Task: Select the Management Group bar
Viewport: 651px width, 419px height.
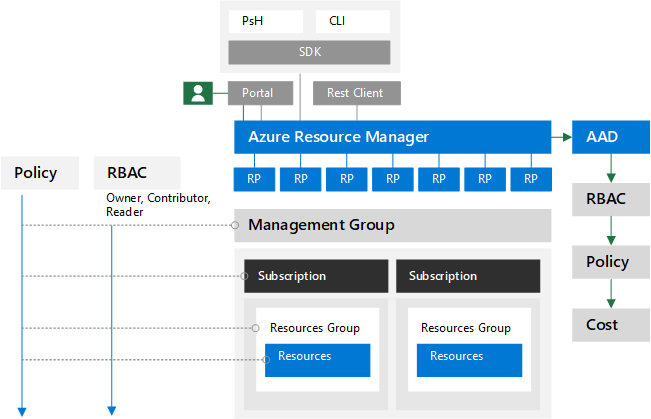Action: pos(392,225)
